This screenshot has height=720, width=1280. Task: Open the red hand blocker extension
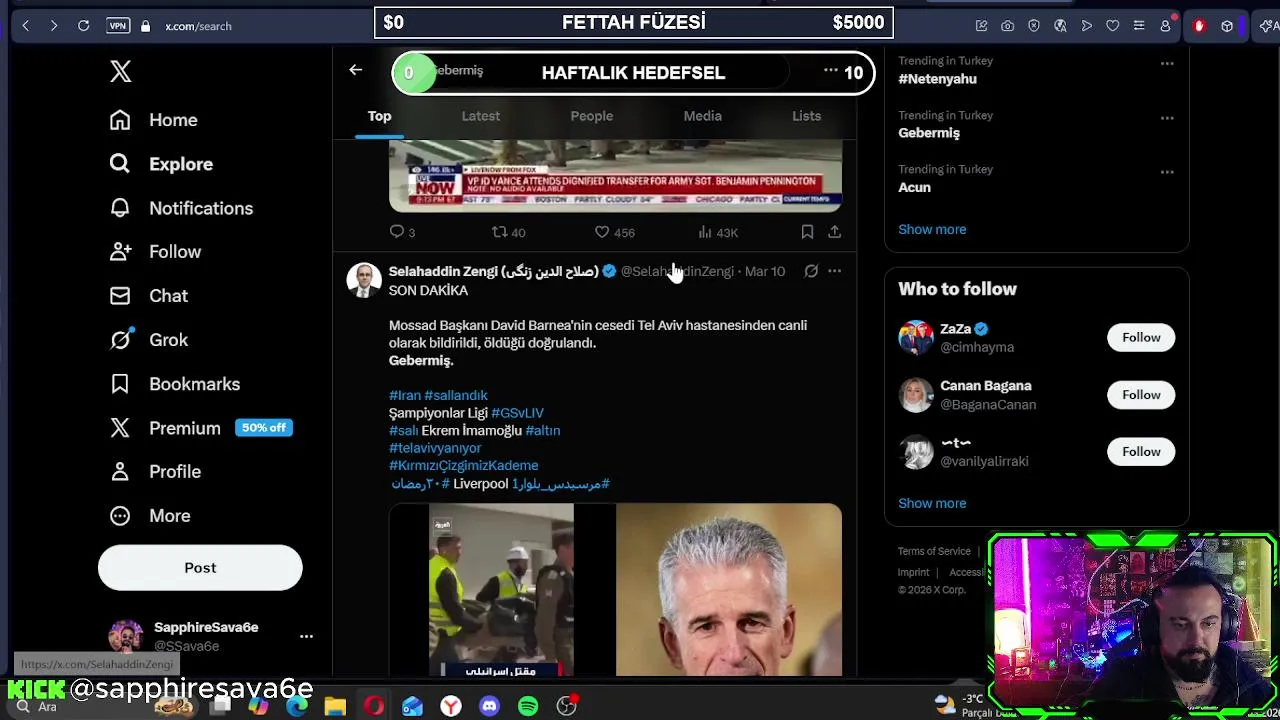pos(1199,26)
